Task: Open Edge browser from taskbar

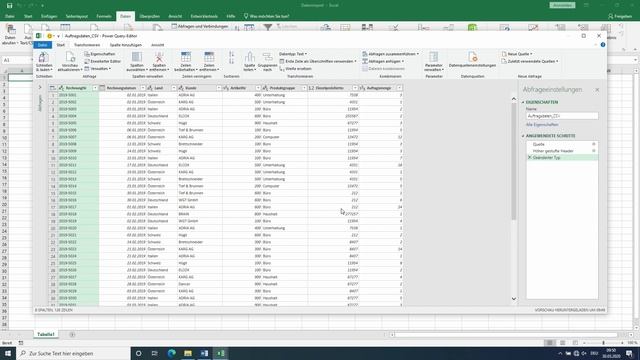Action: point(171,353)
